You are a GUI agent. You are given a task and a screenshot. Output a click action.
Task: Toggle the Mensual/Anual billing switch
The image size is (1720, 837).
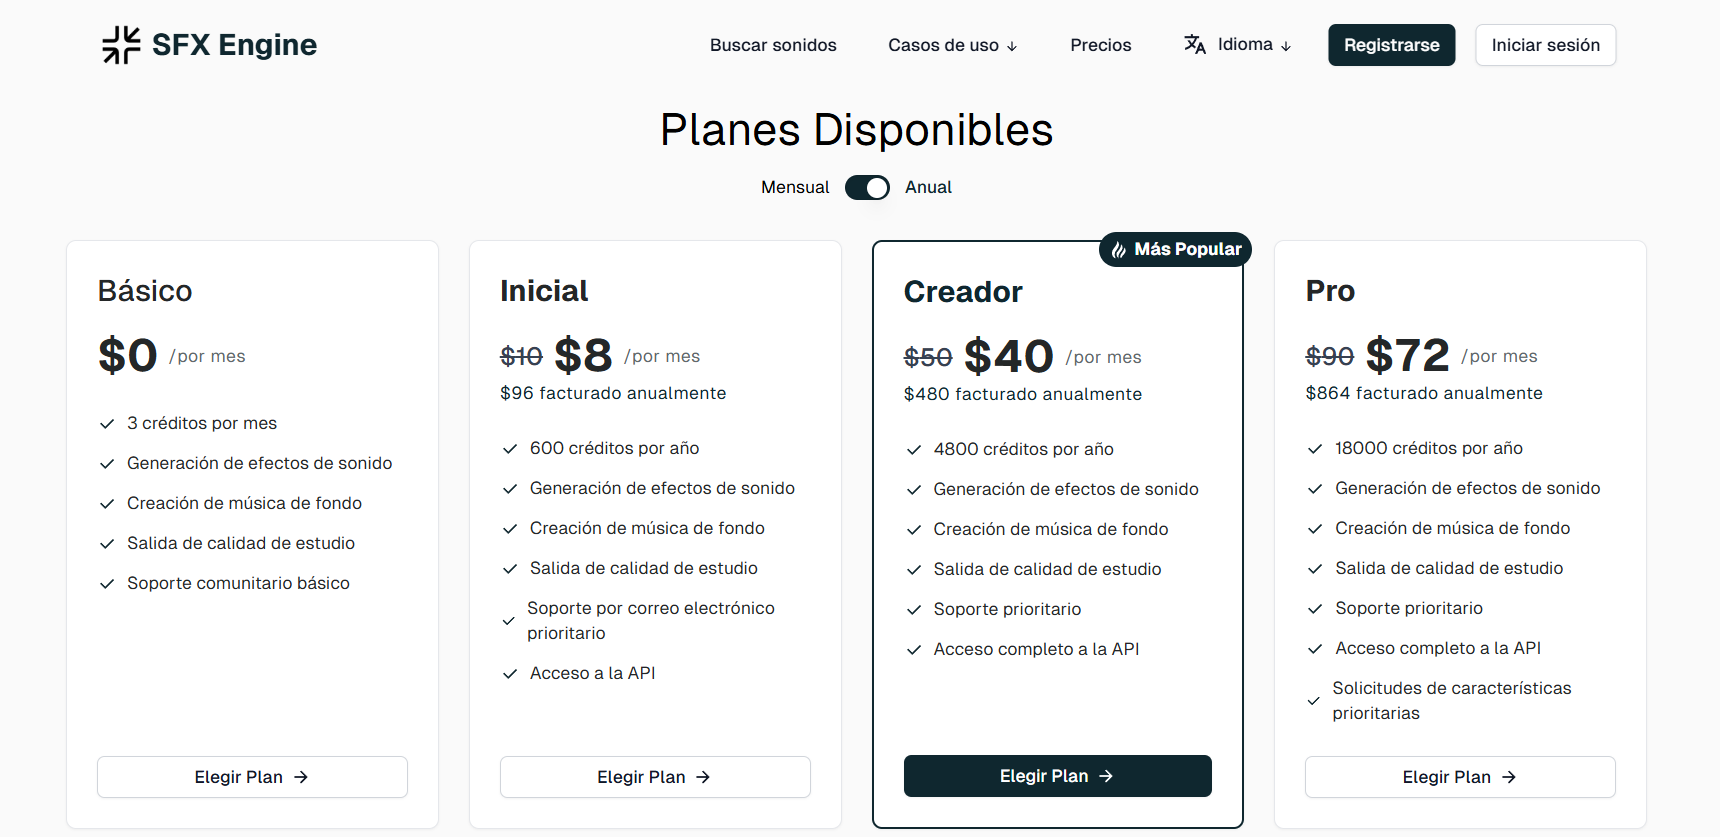pyautogui.click(x=867, y=188)
